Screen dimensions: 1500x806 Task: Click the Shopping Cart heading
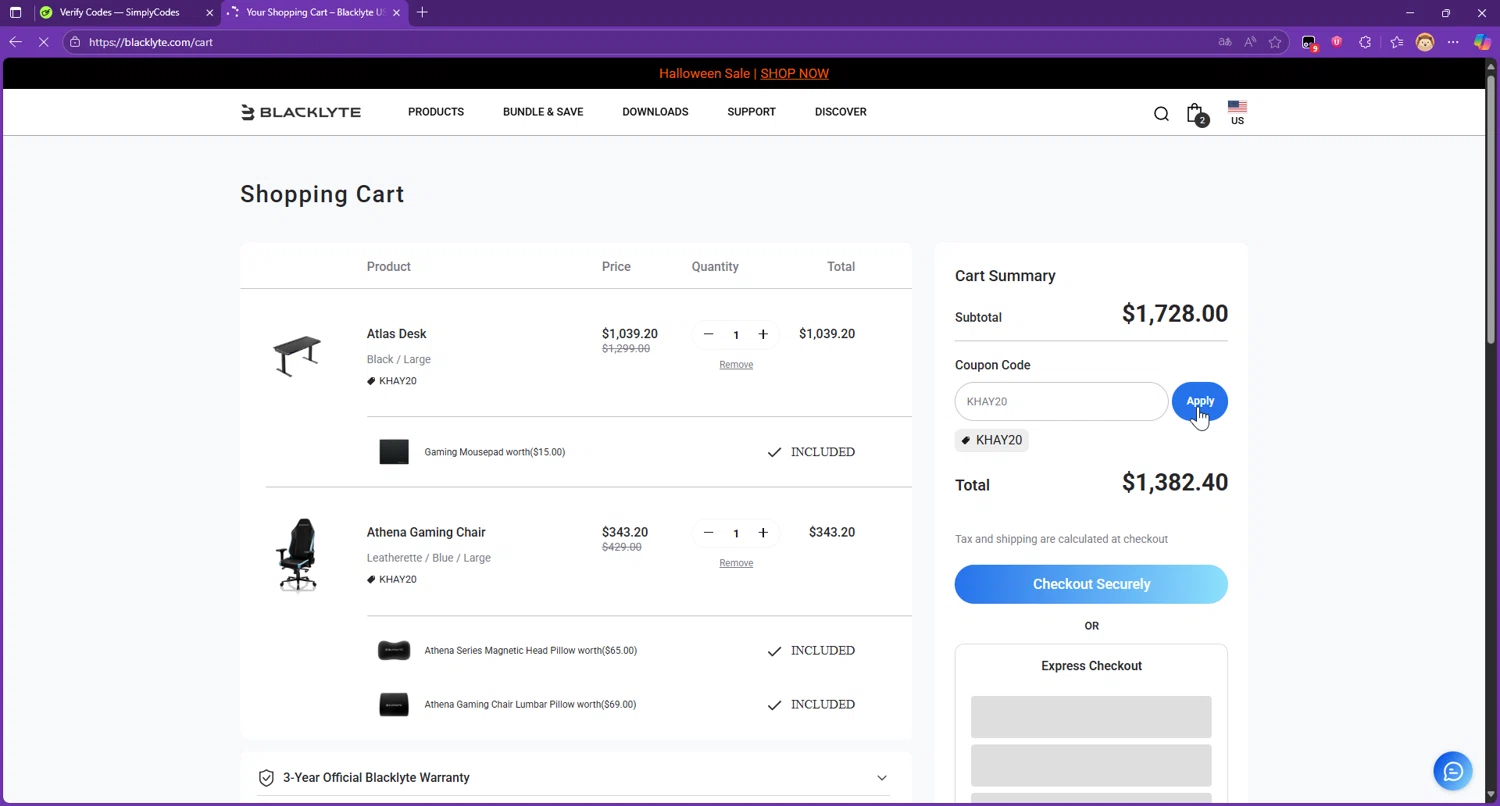(x=322, y=194)
